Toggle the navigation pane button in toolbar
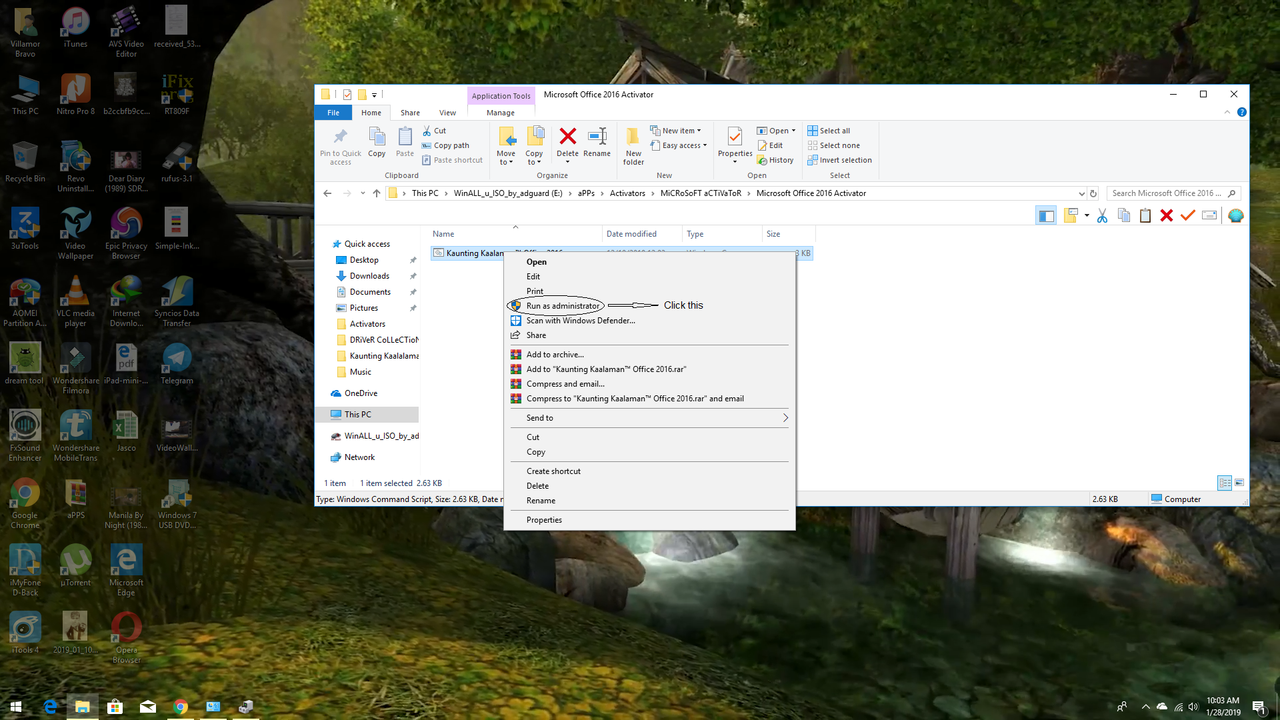This screenshot has width=1280, height=720. tap(1046, 215)
